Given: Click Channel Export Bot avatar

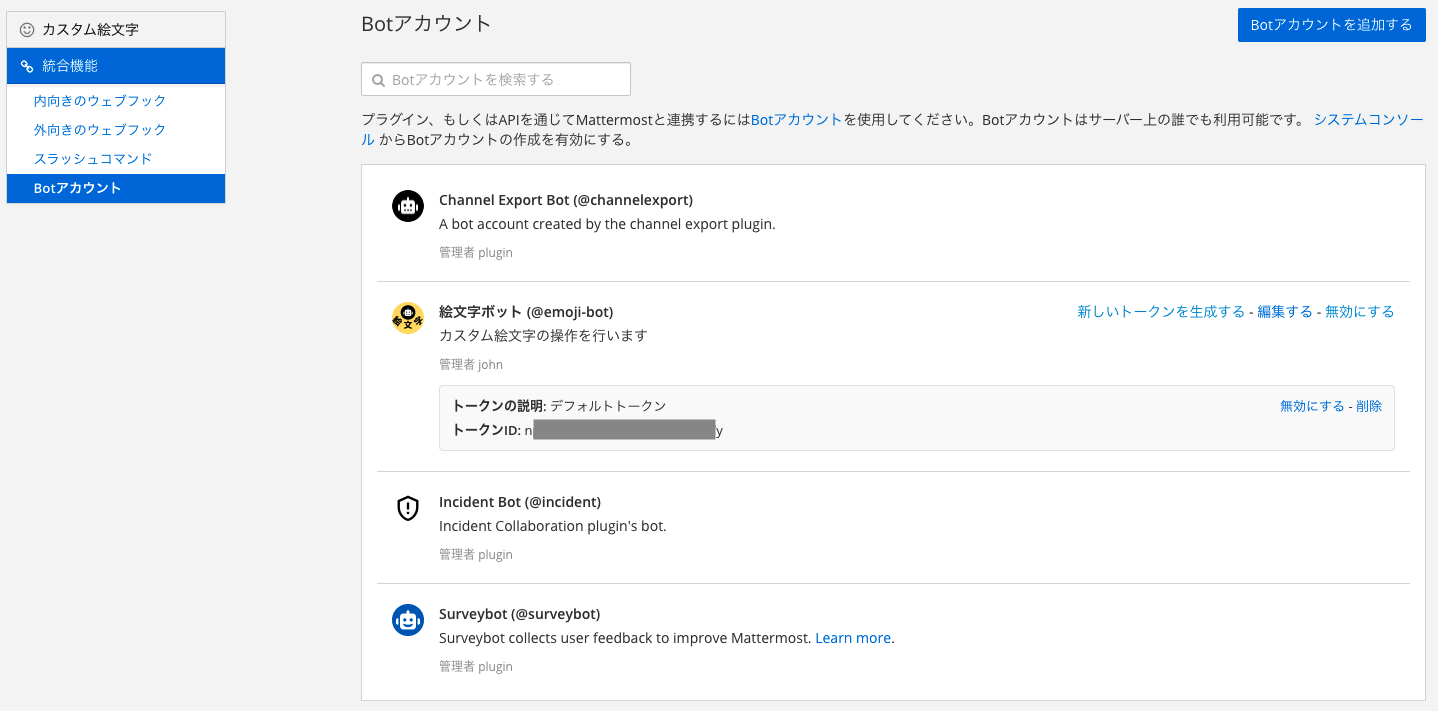Looking at the screenshot, I should 408,206.
